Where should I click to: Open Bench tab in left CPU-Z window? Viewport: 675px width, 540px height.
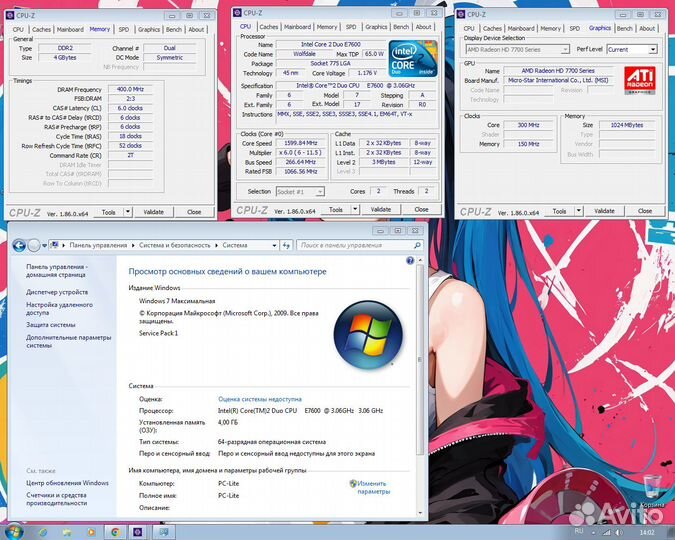point(173,29)
